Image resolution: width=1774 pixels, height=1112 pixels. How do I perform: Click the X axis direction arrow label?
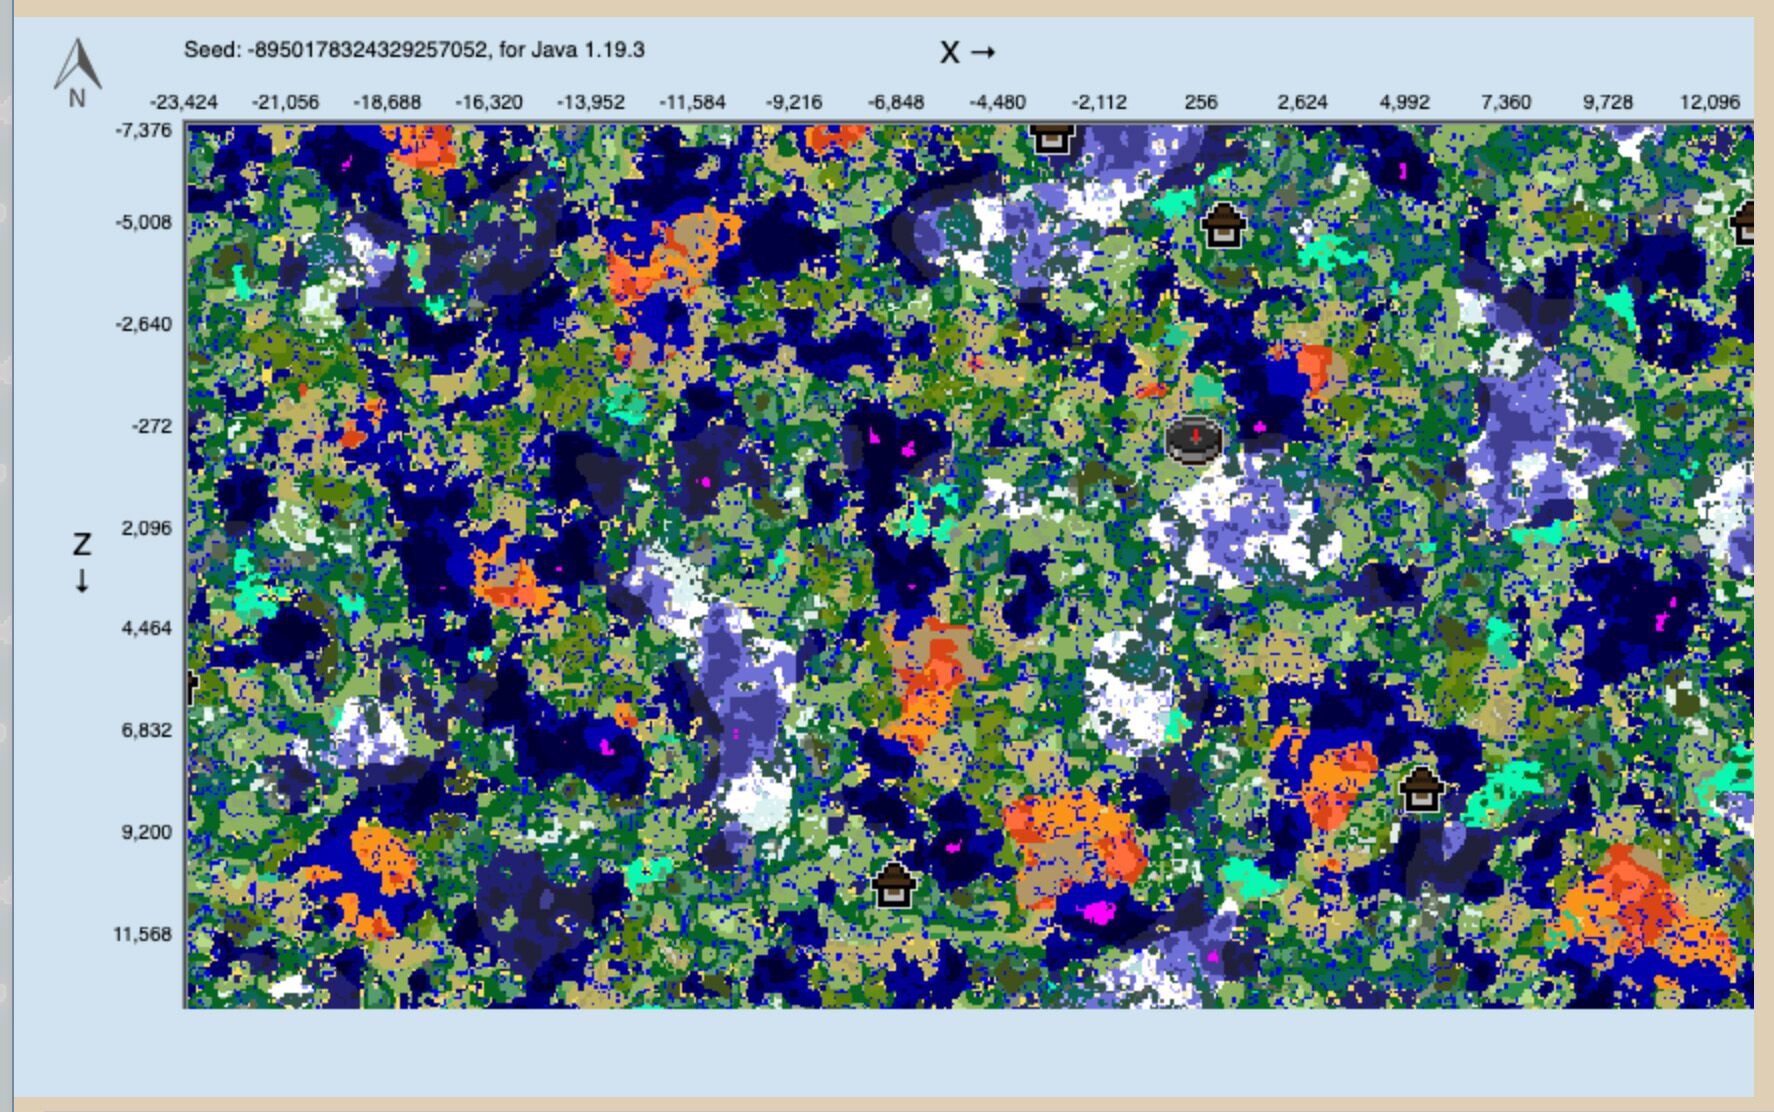967,52
